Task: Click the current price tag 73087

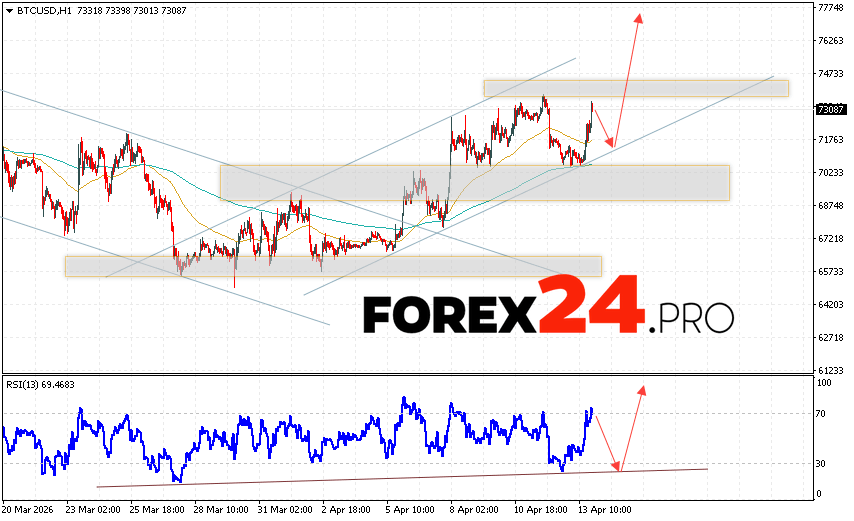Action: (x=831, y=109)
